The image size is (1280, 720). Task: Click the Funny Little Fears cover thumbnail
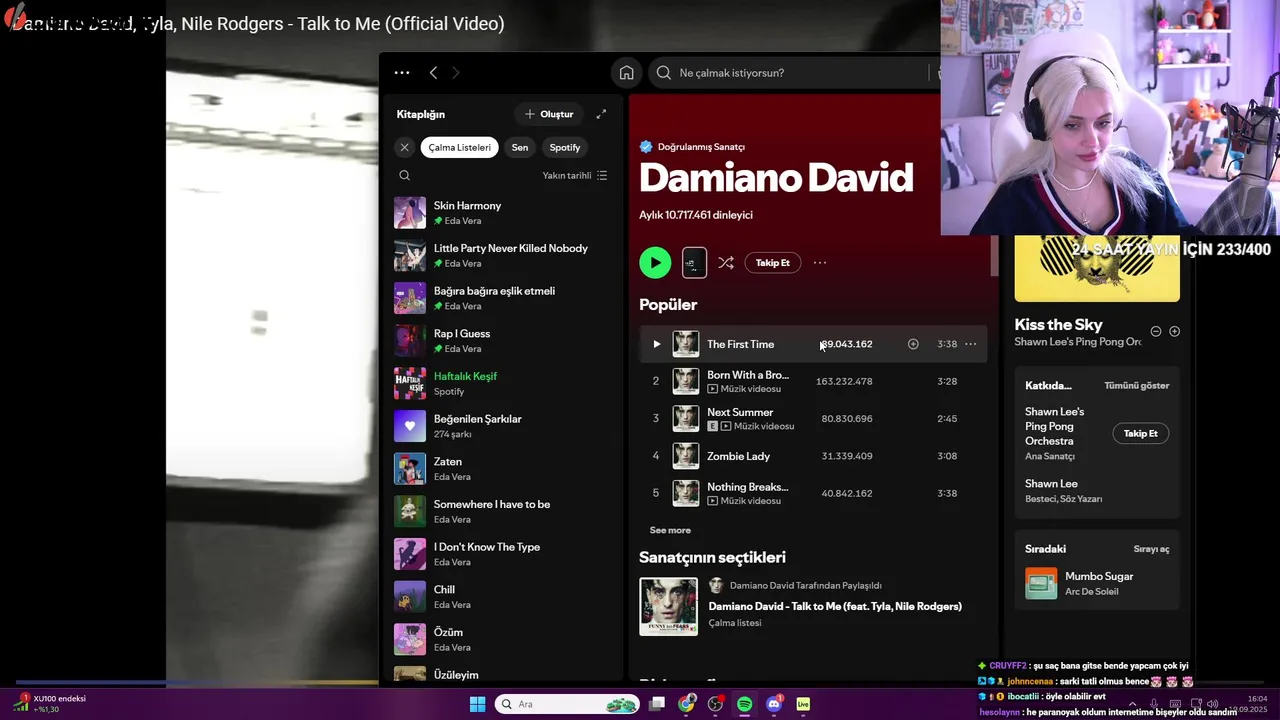pos(669,607)
